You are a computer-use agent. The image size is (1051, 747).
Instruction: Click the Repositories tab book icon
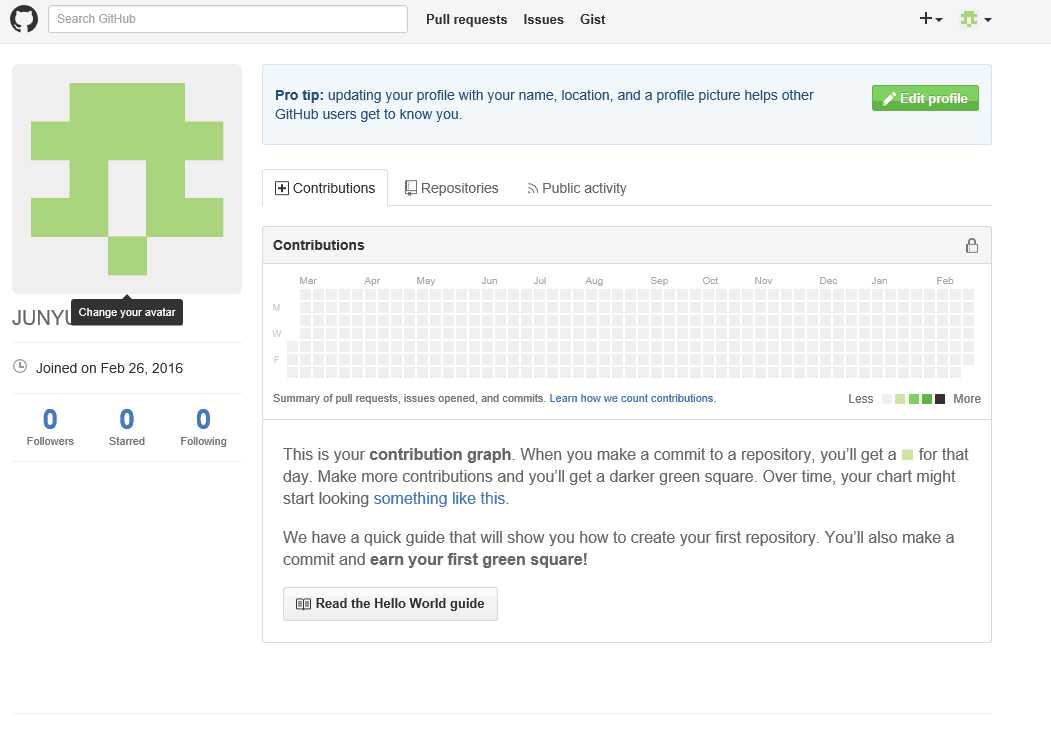pos(411,188)
